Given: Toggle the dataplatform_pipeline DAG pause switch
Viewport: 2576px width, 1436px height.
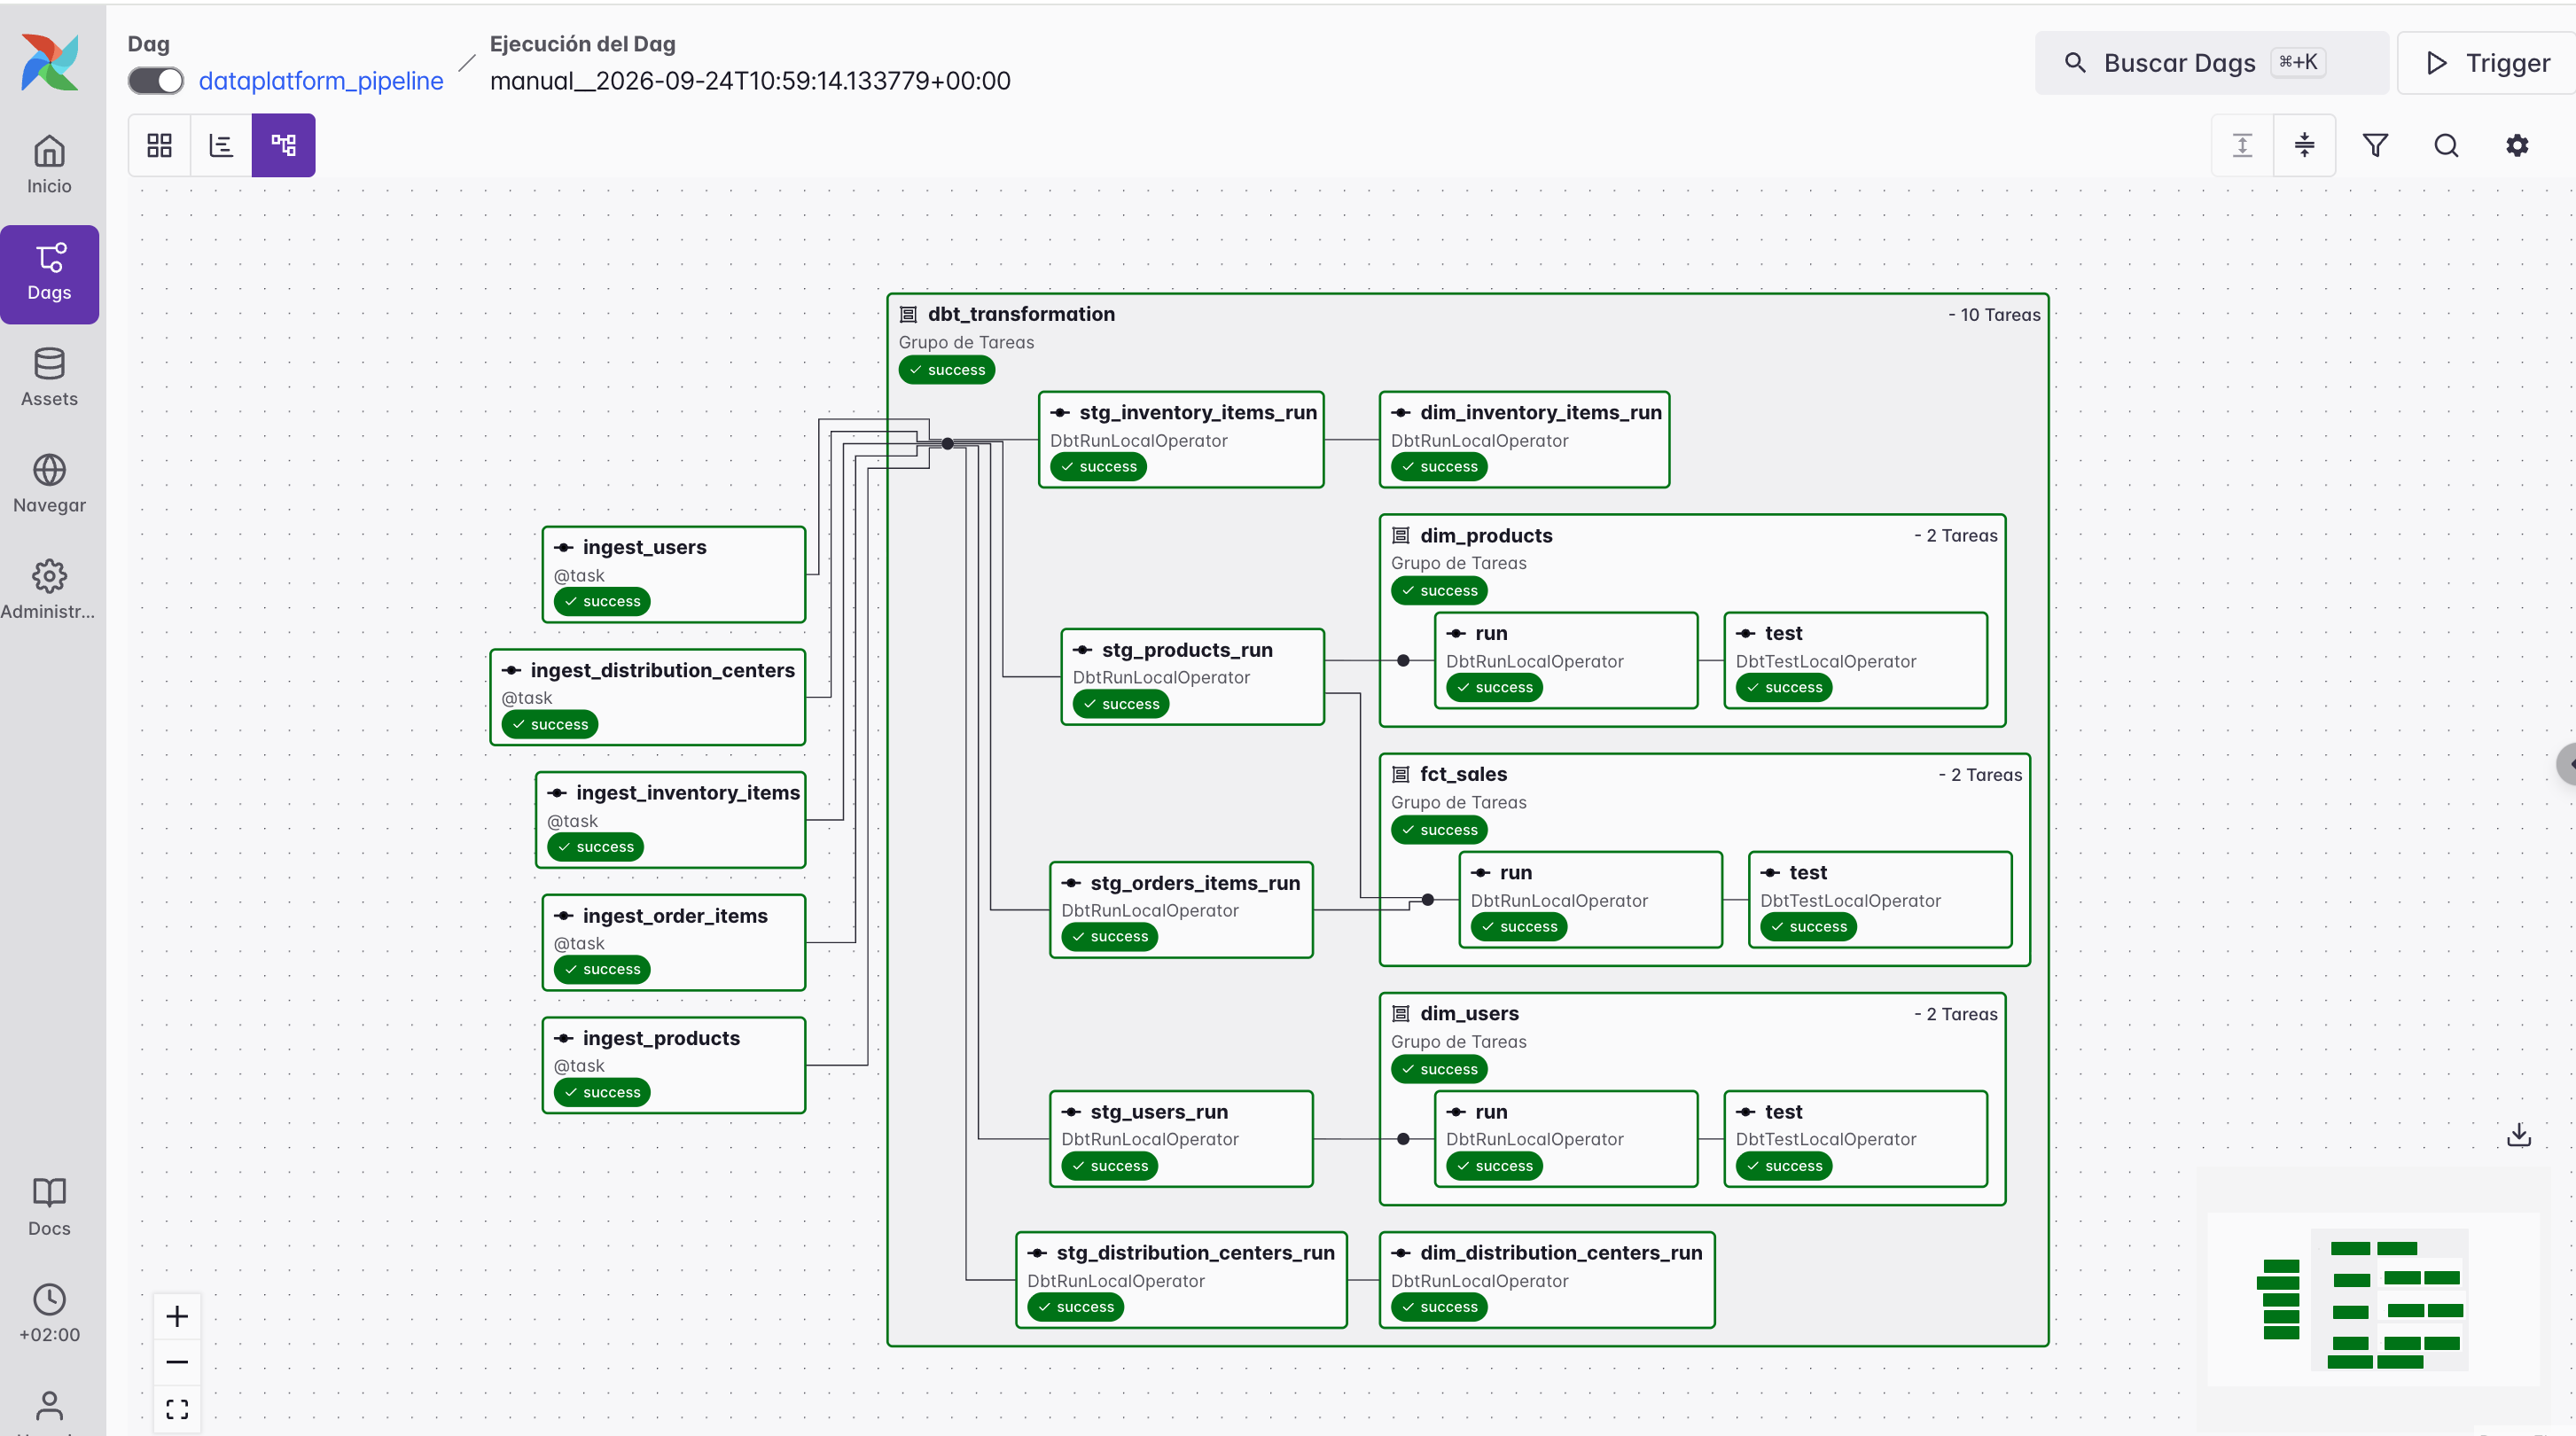Looking at the screenshot, I should 156,81.
